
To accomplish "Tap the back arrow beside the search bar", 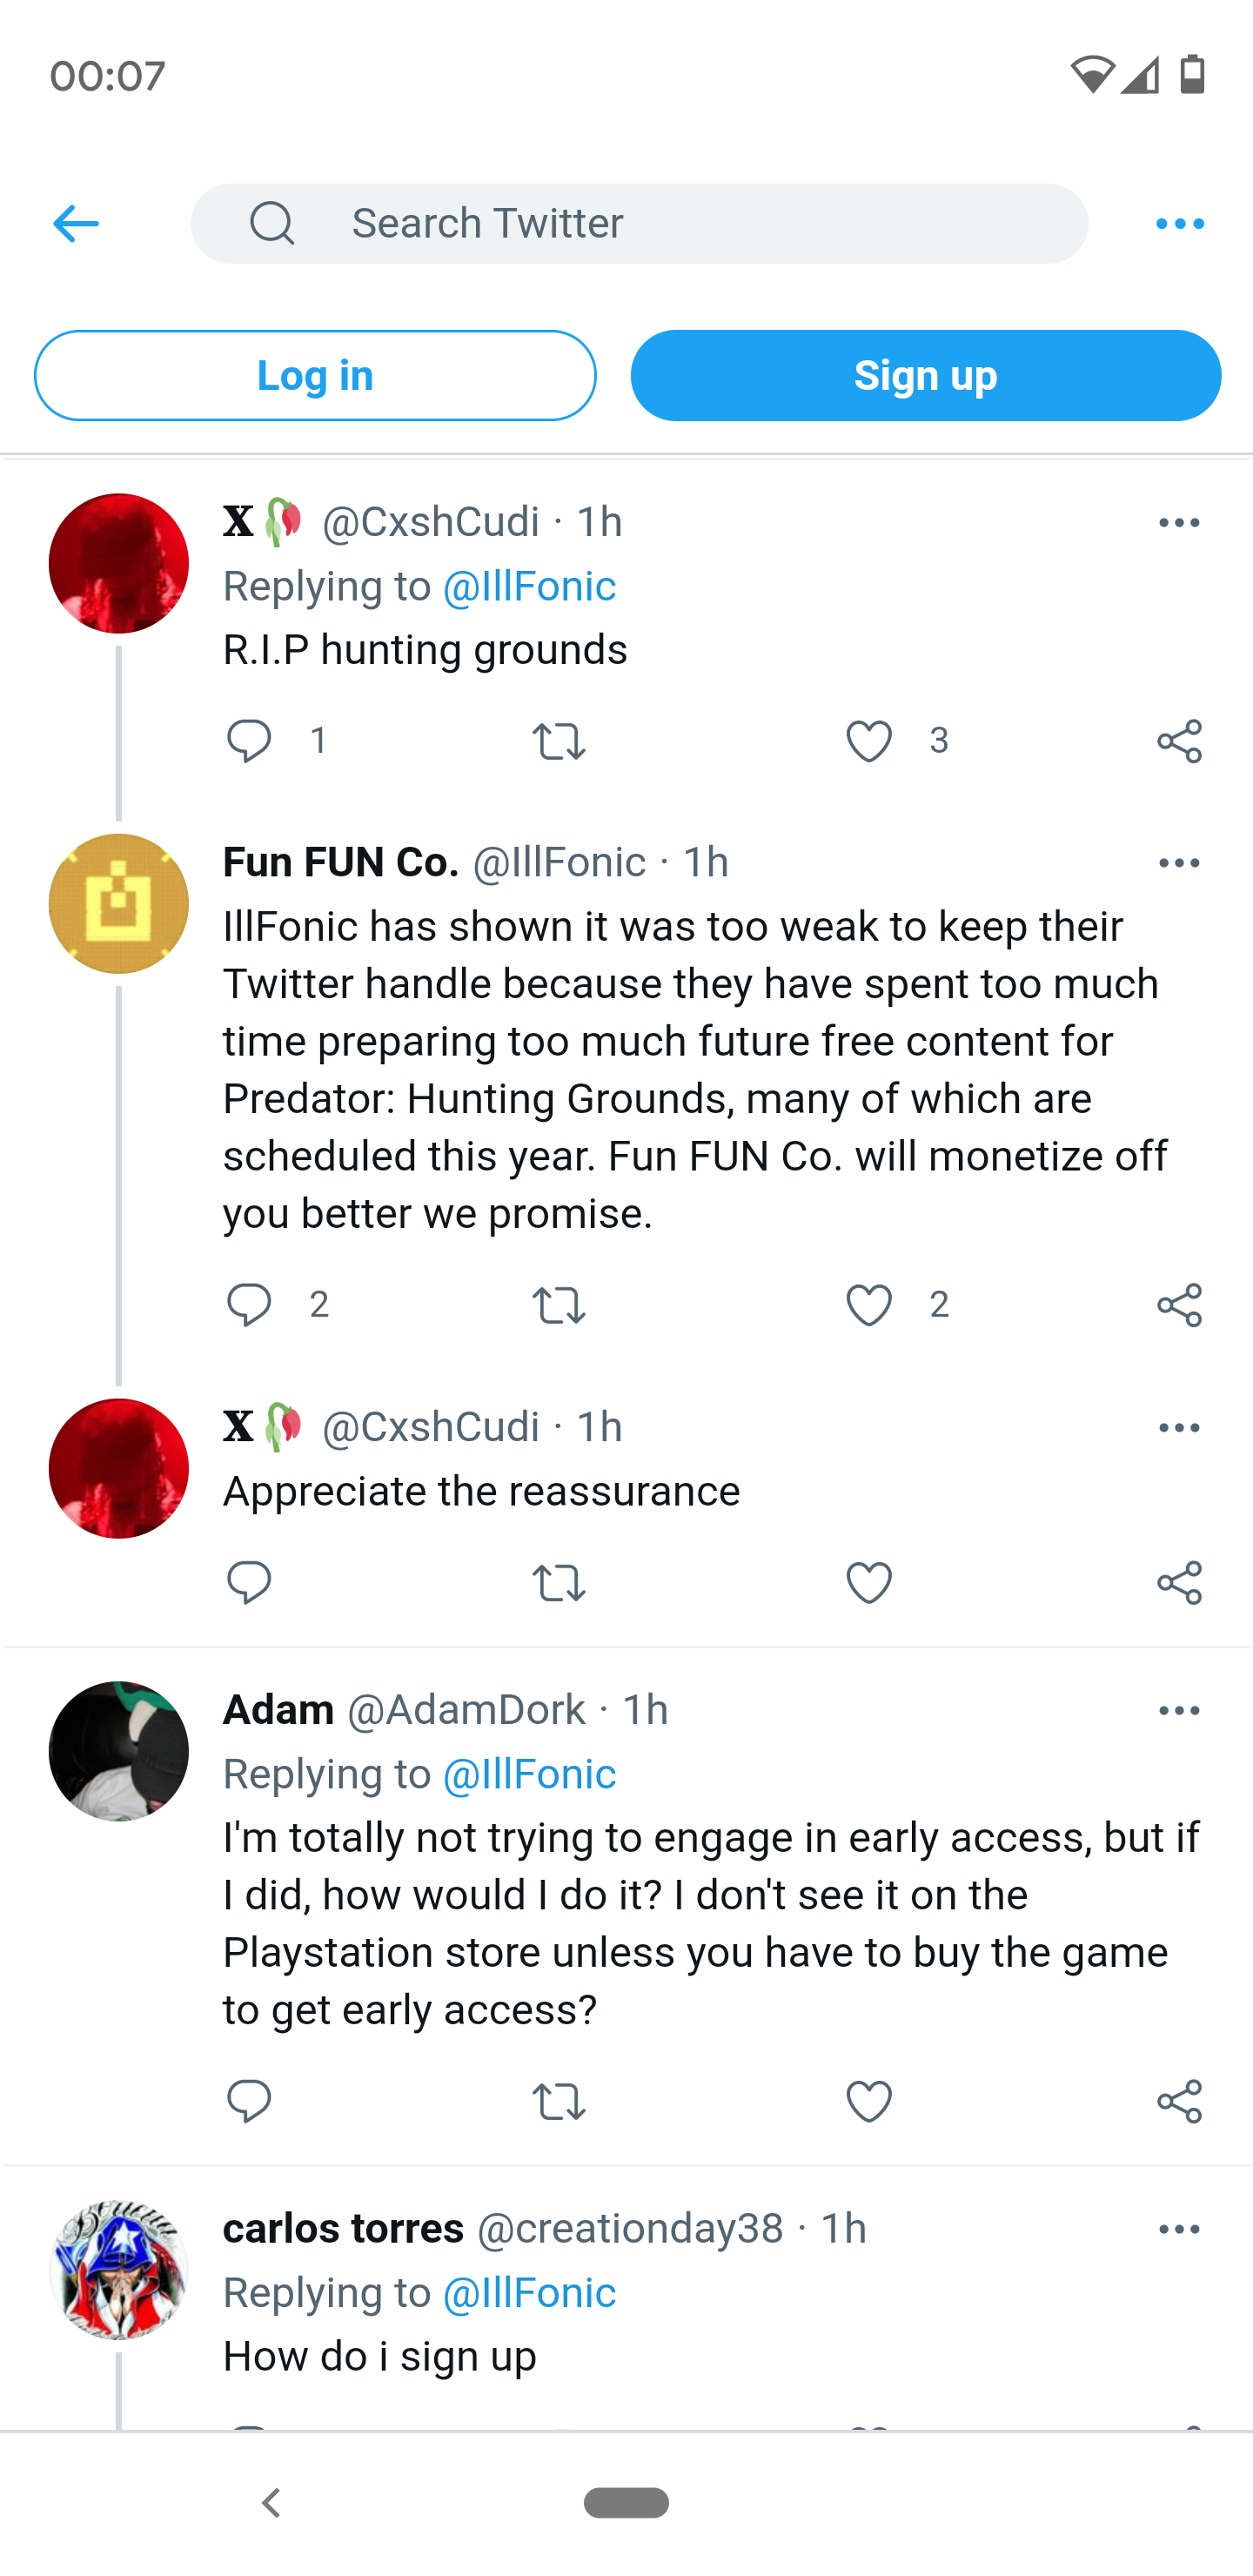I will (76, 224).
